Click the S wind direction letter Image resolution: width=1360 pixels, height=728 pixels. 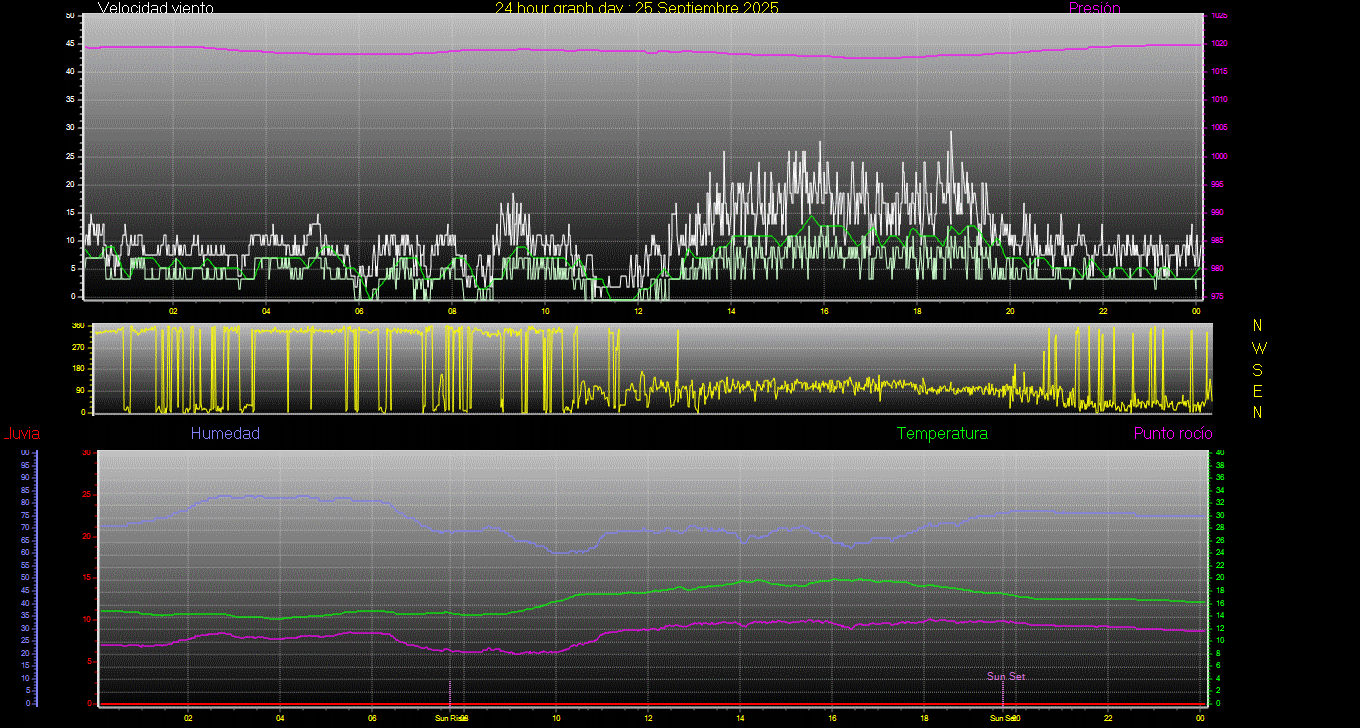pos(1258,369)
